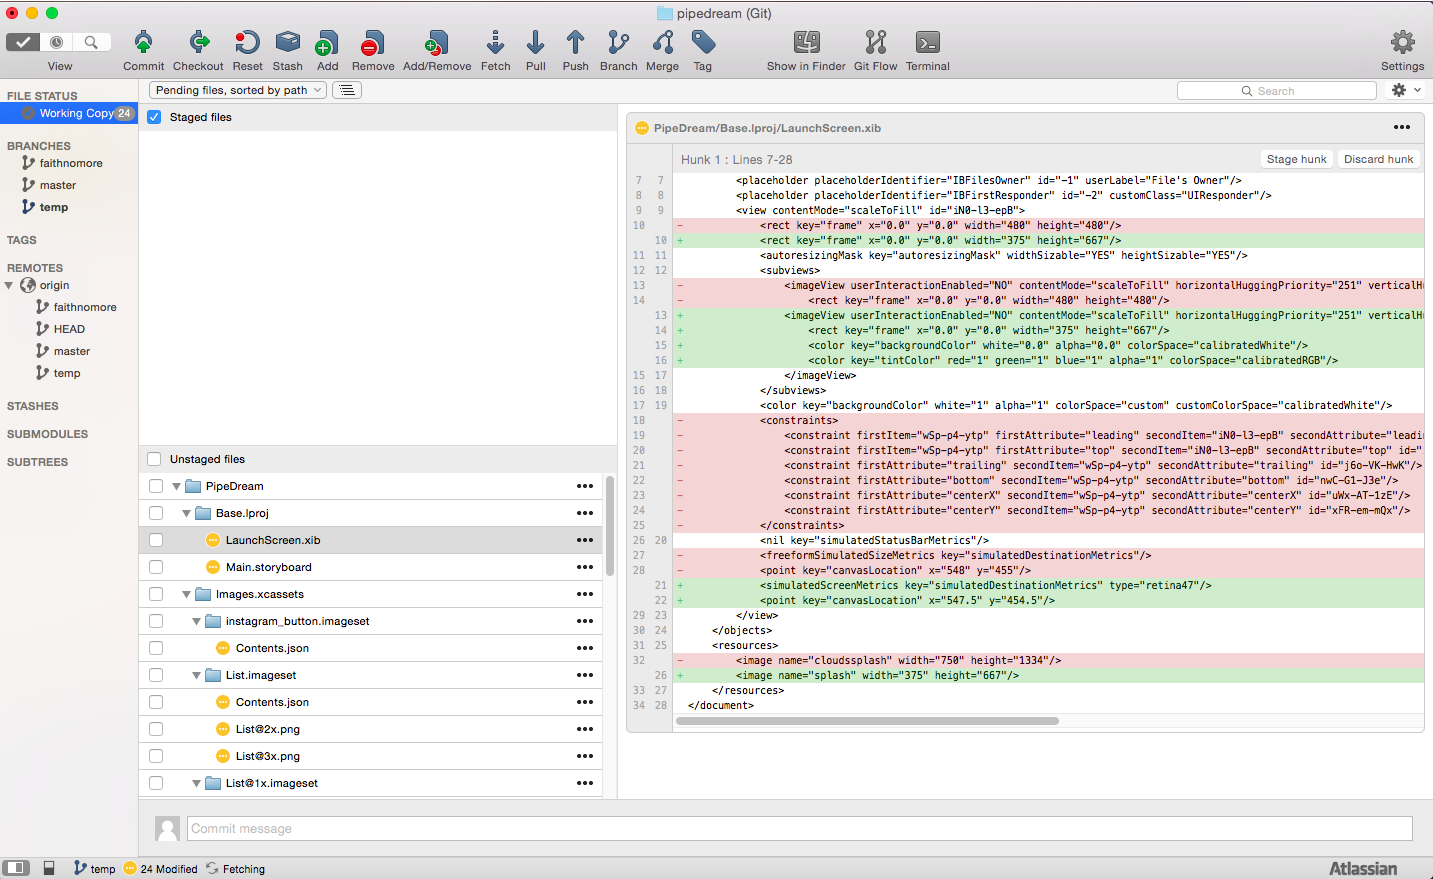Click the Commit message input field
Screen dimensions: 1433x879
pyautogui.click(x=800, y=828)
